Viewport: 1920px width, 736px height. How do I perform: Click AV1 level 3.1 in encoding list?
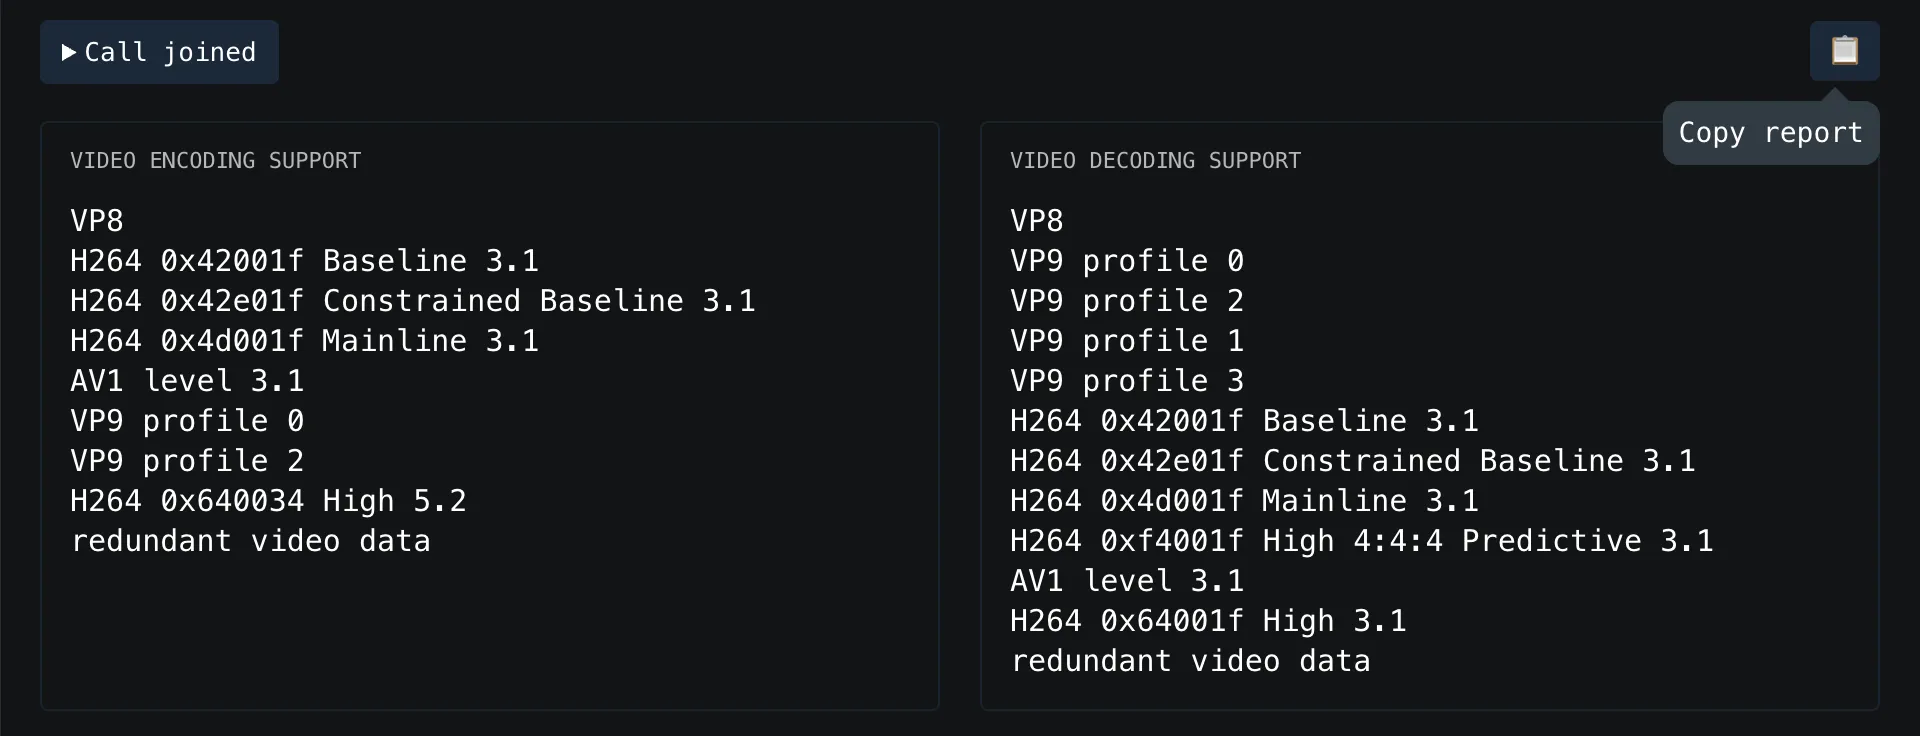click(x=187, y=381)
